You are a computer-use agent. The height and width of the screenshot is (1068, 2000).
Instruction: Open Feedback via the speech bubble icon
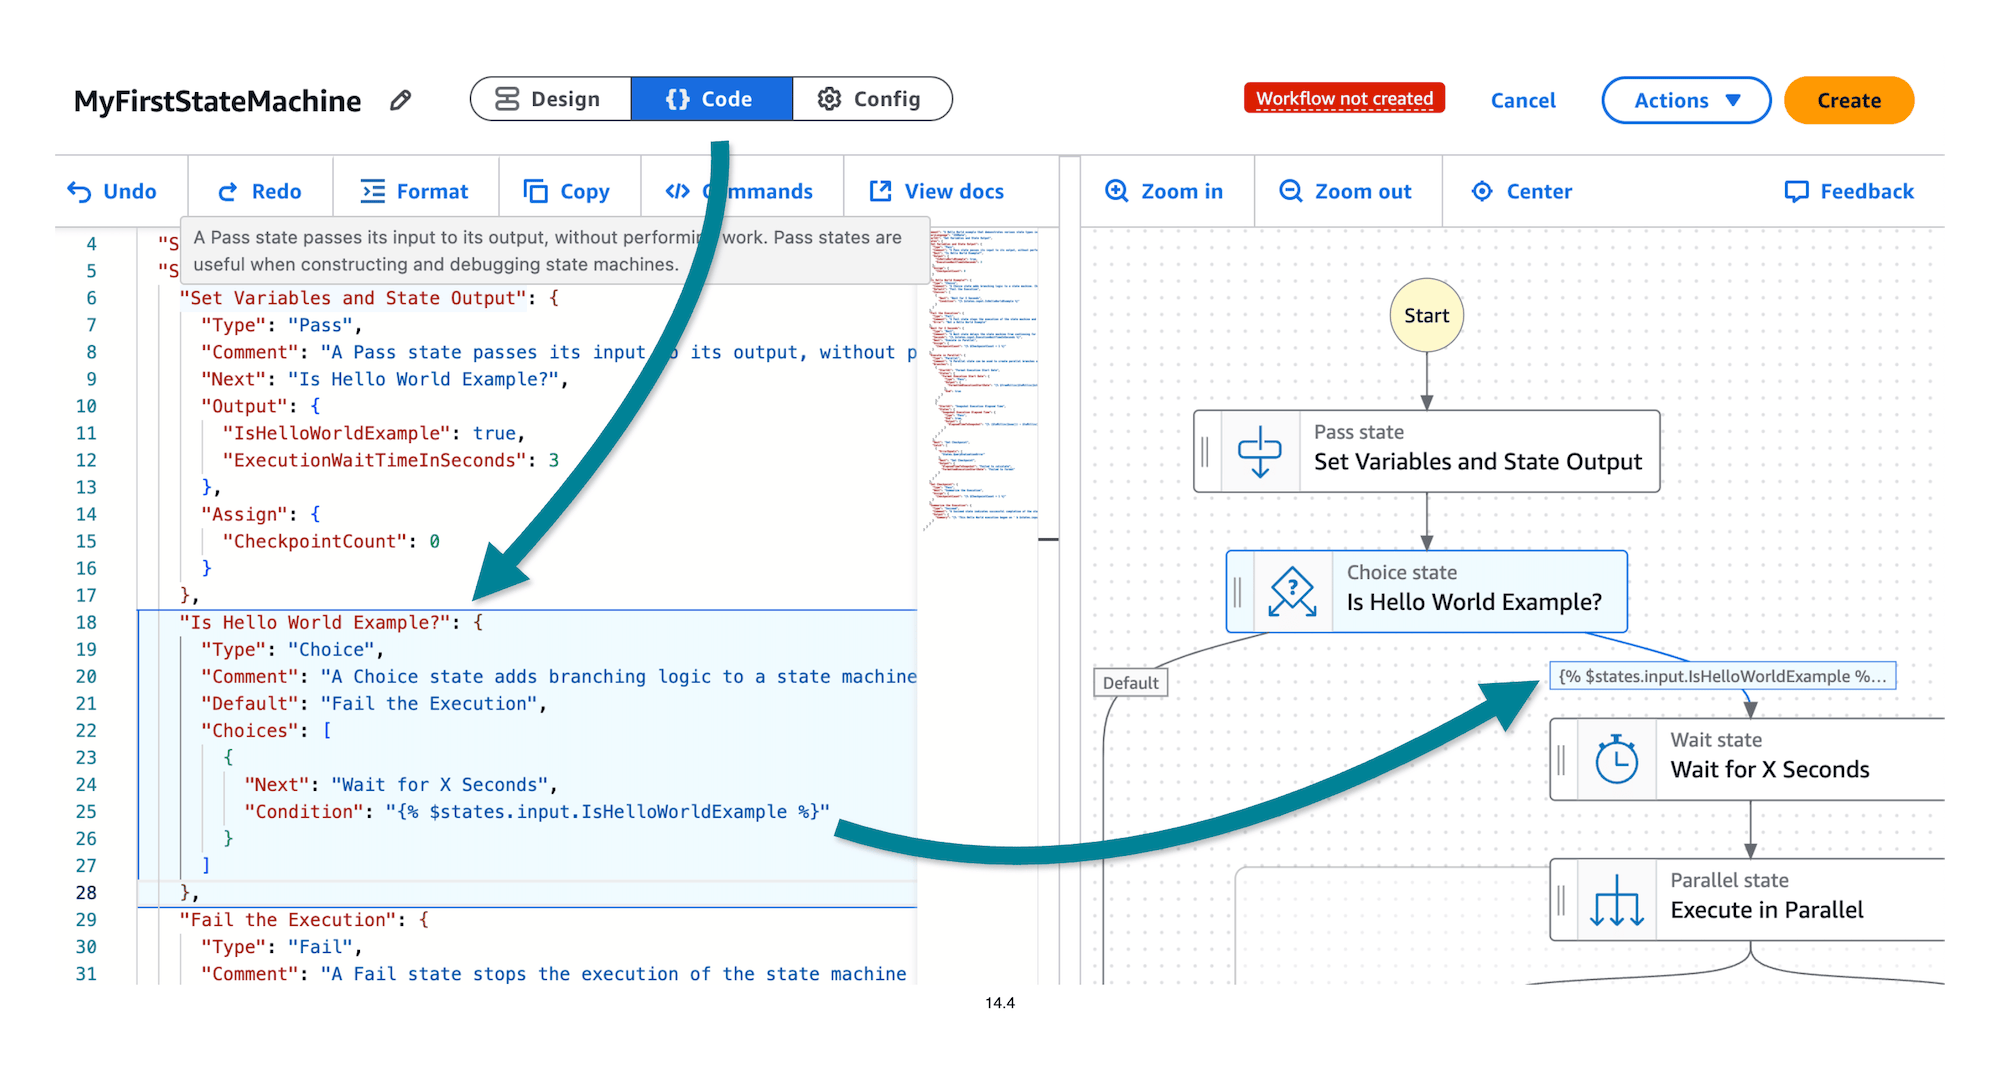point(1797,190)
